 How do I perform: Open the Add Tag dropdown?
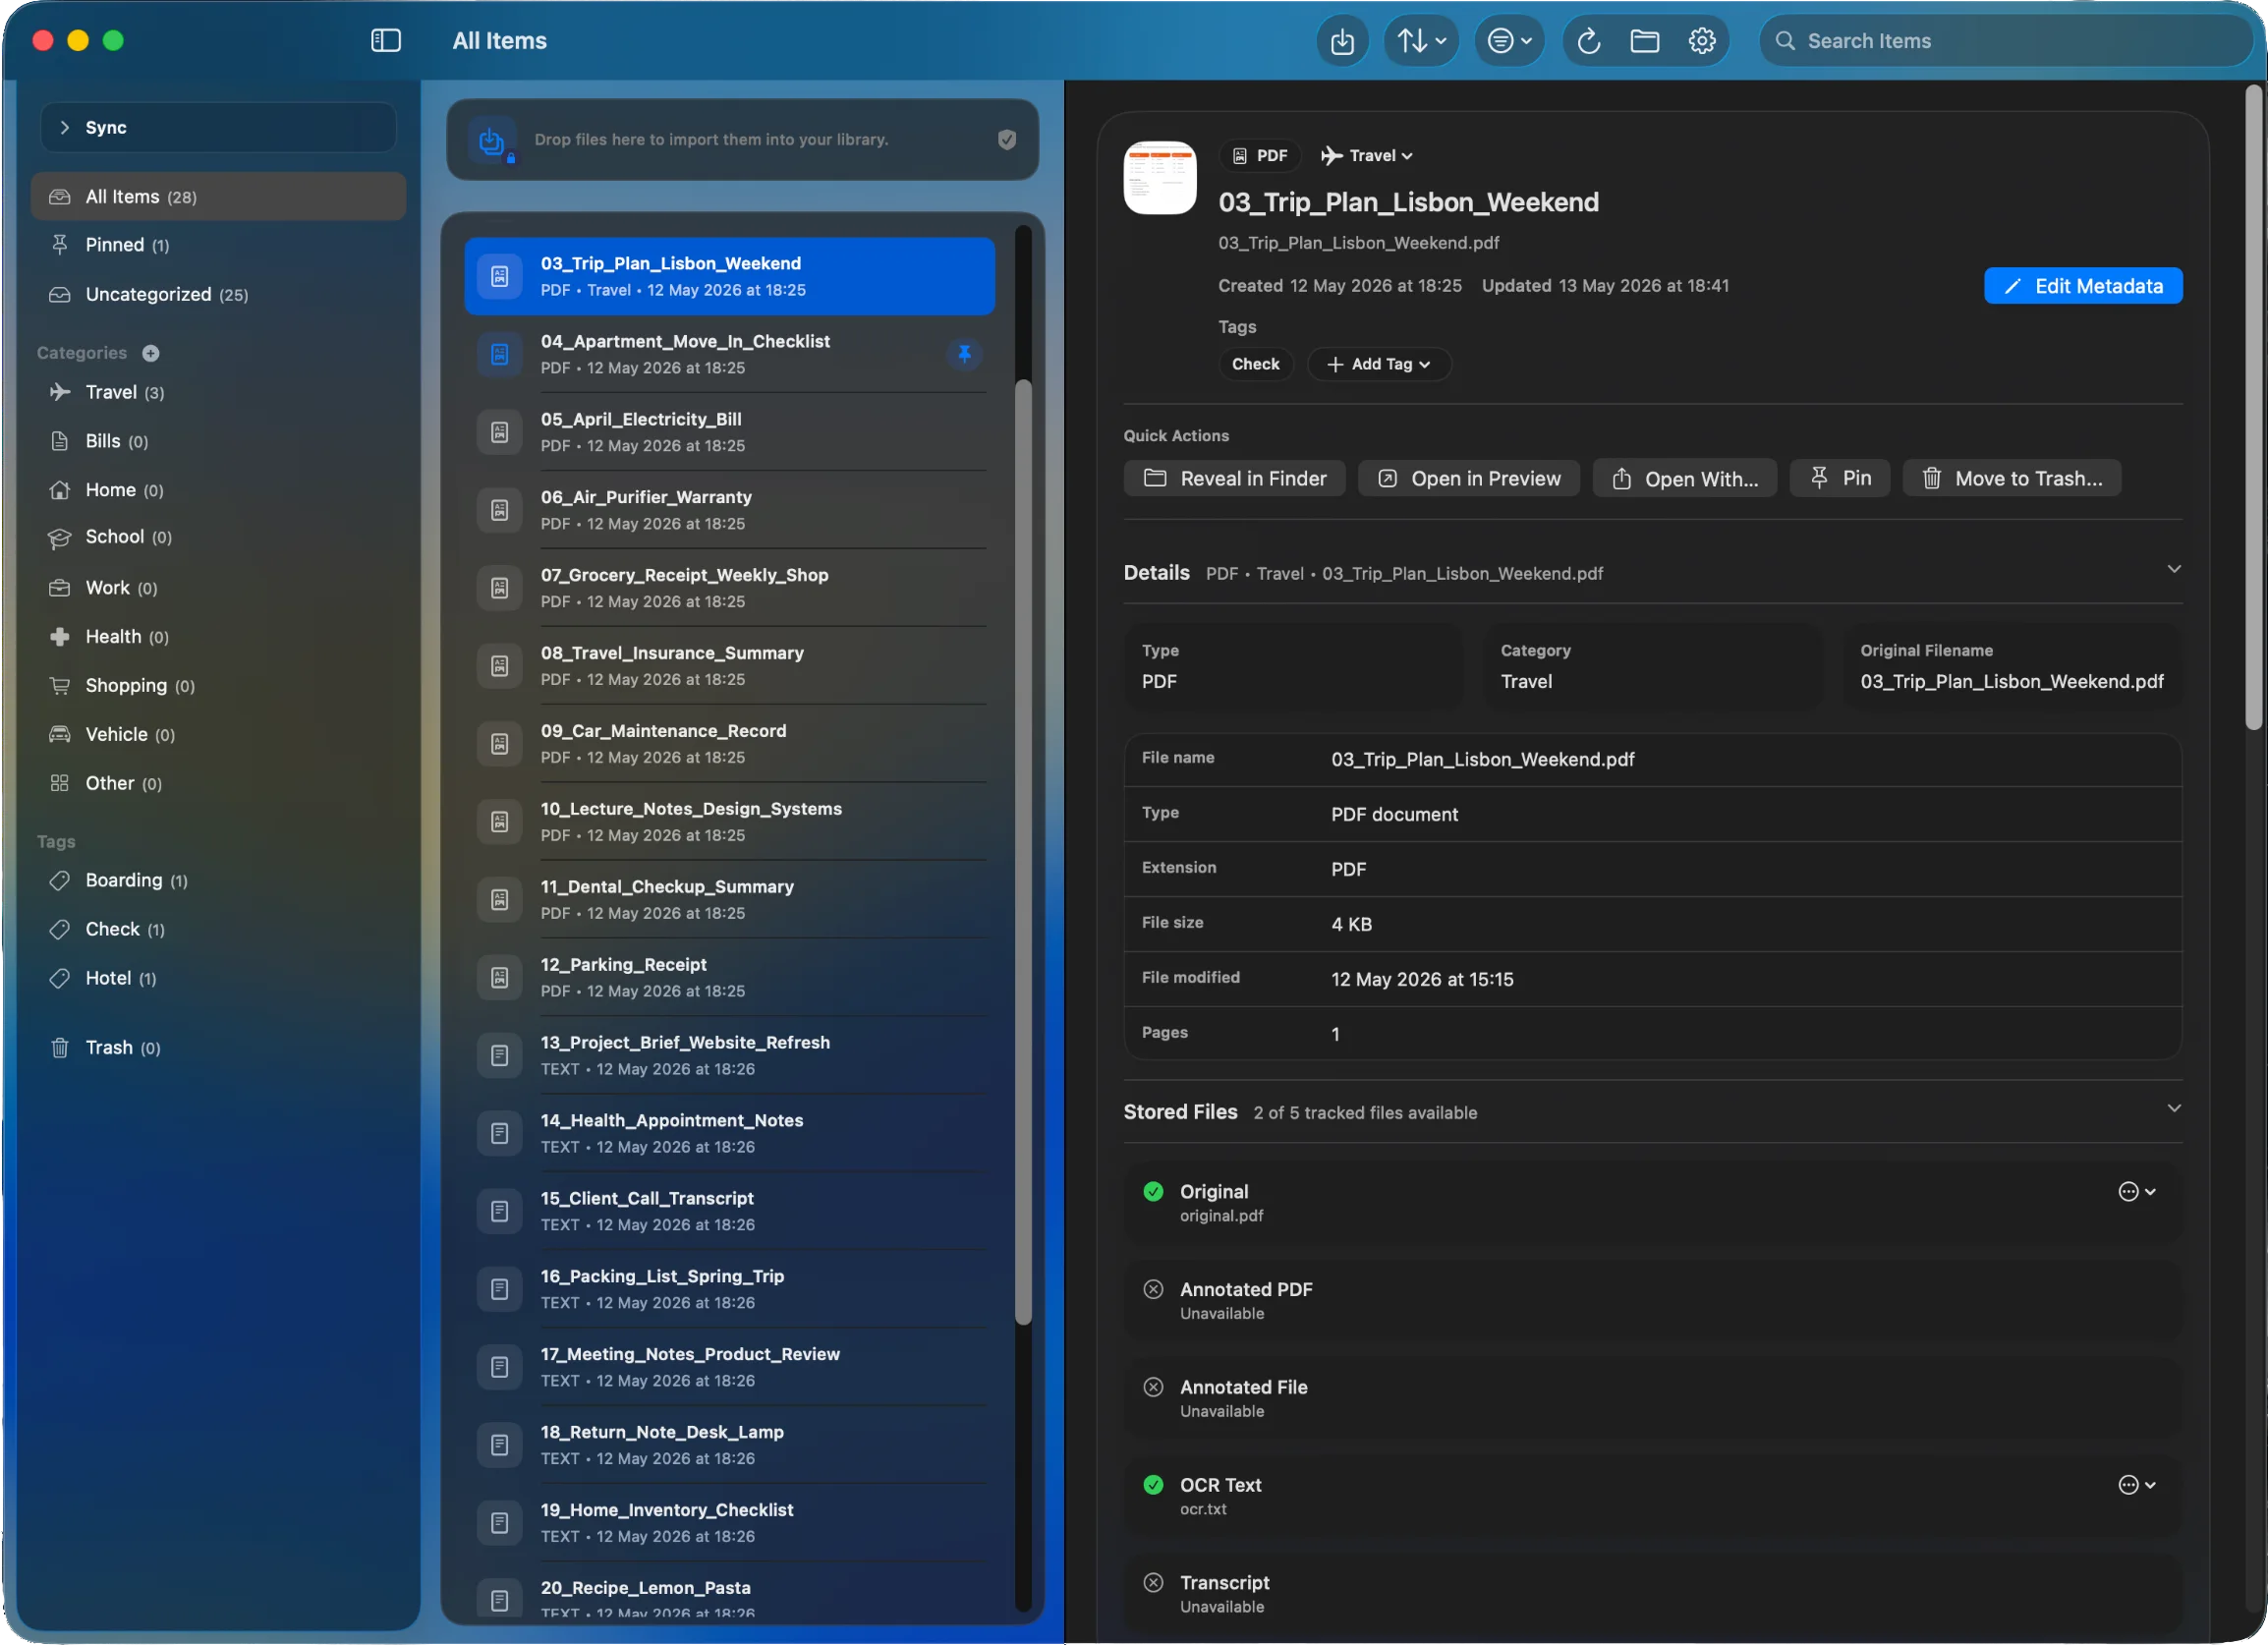click(x=1379, y=364)
